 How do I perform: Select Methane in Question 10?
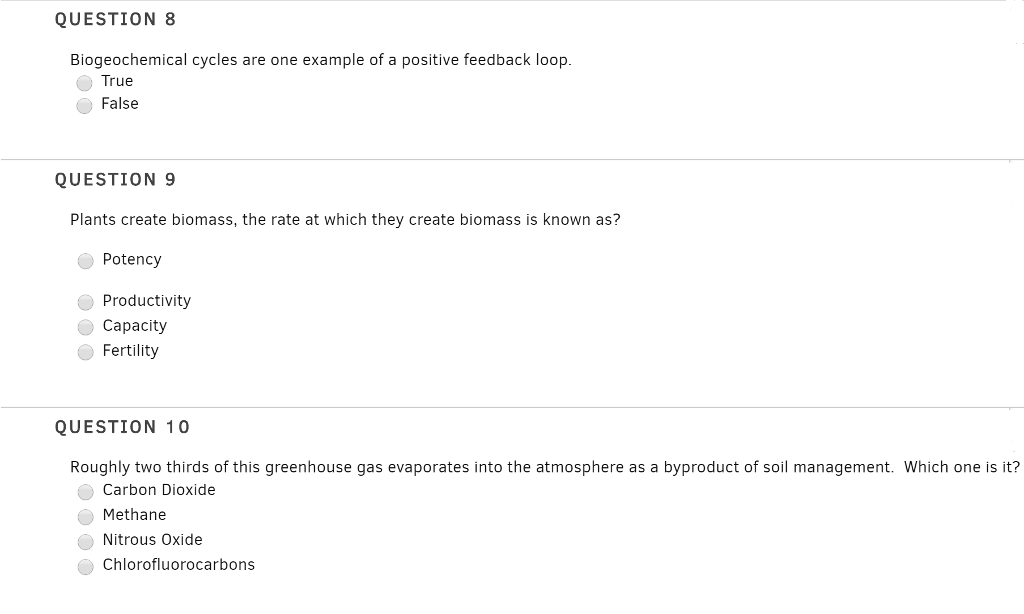[x=86, y=516]
